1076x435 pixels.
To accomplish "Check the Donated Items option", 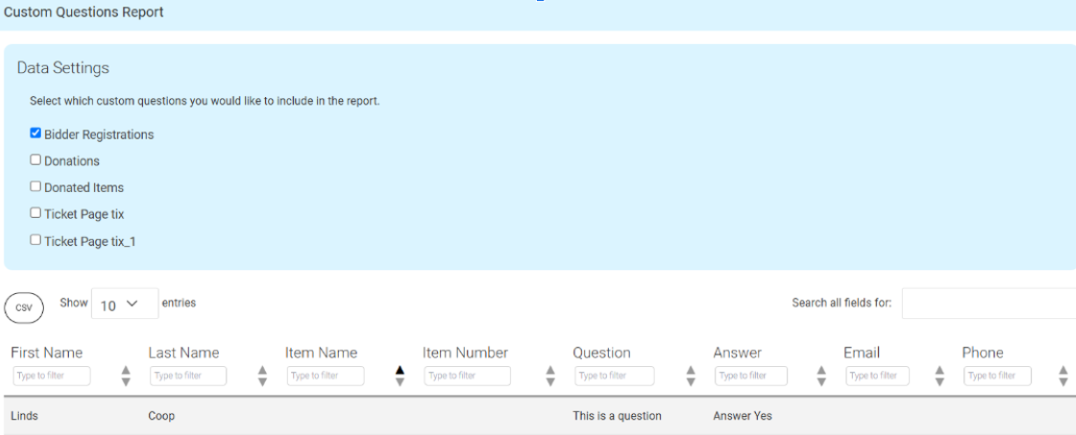I will pos(36,186).
